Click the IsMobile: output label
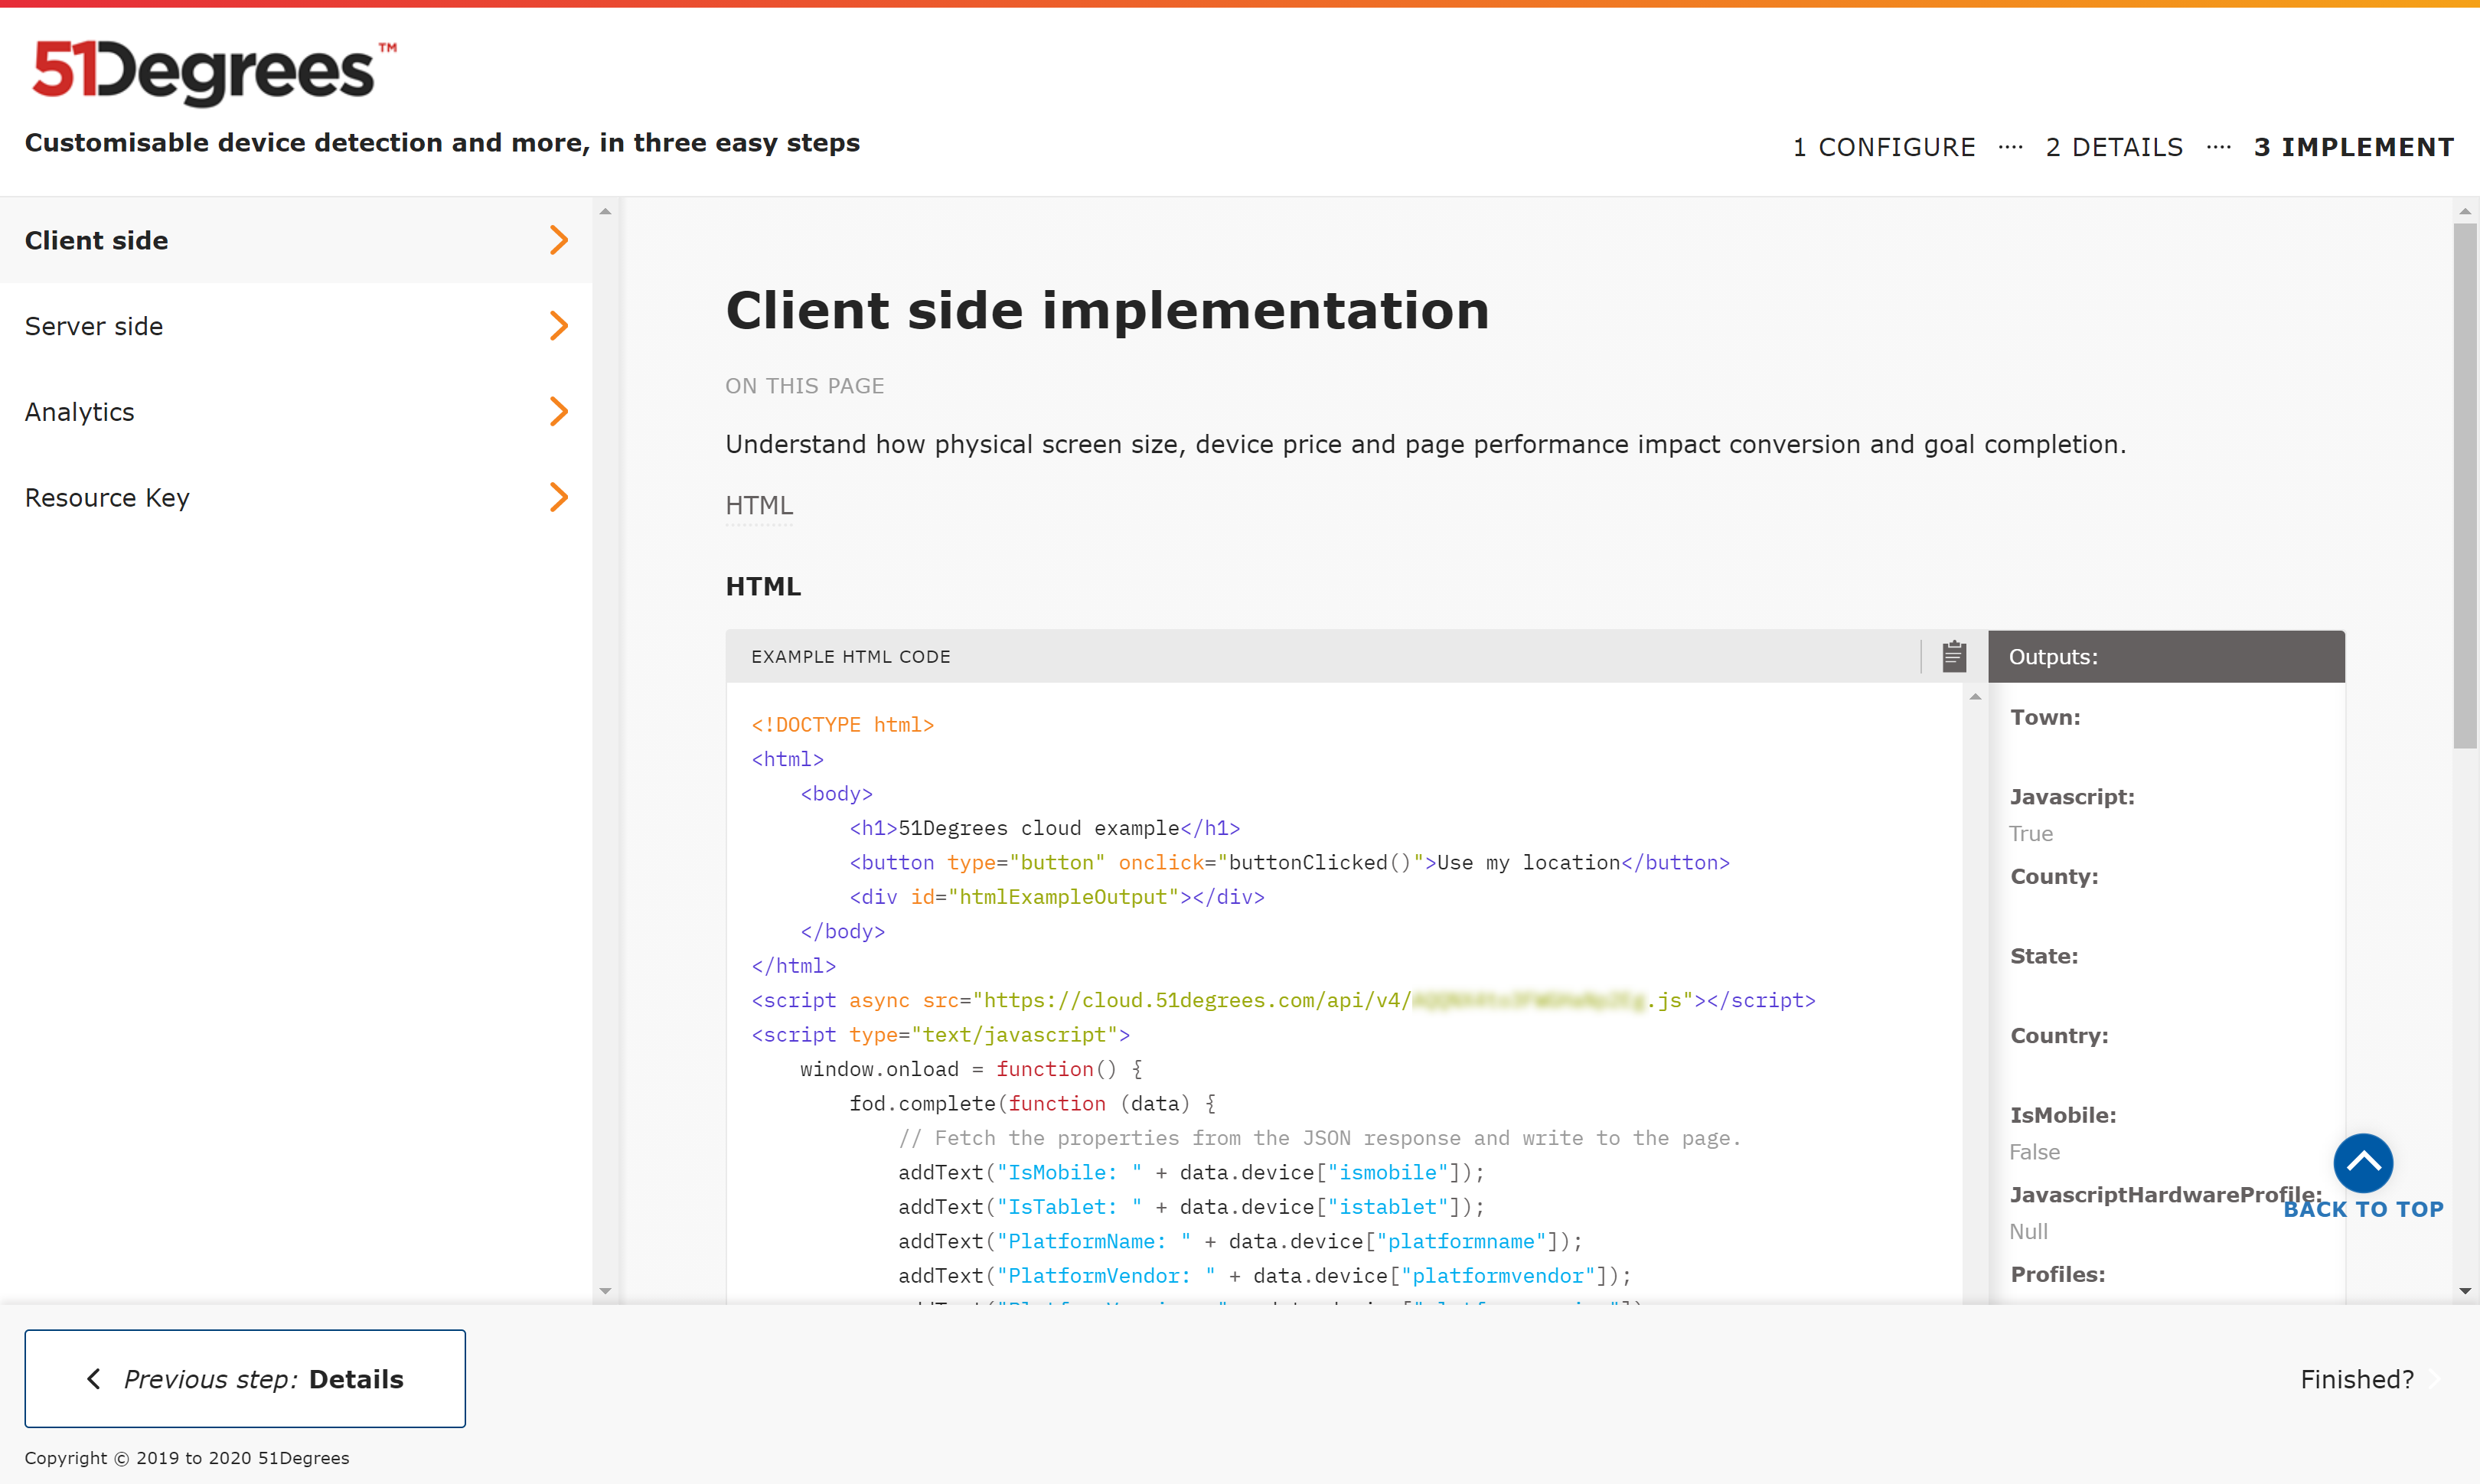The height and width of the screenshot is (1484, 2480). point(2063,1115)
